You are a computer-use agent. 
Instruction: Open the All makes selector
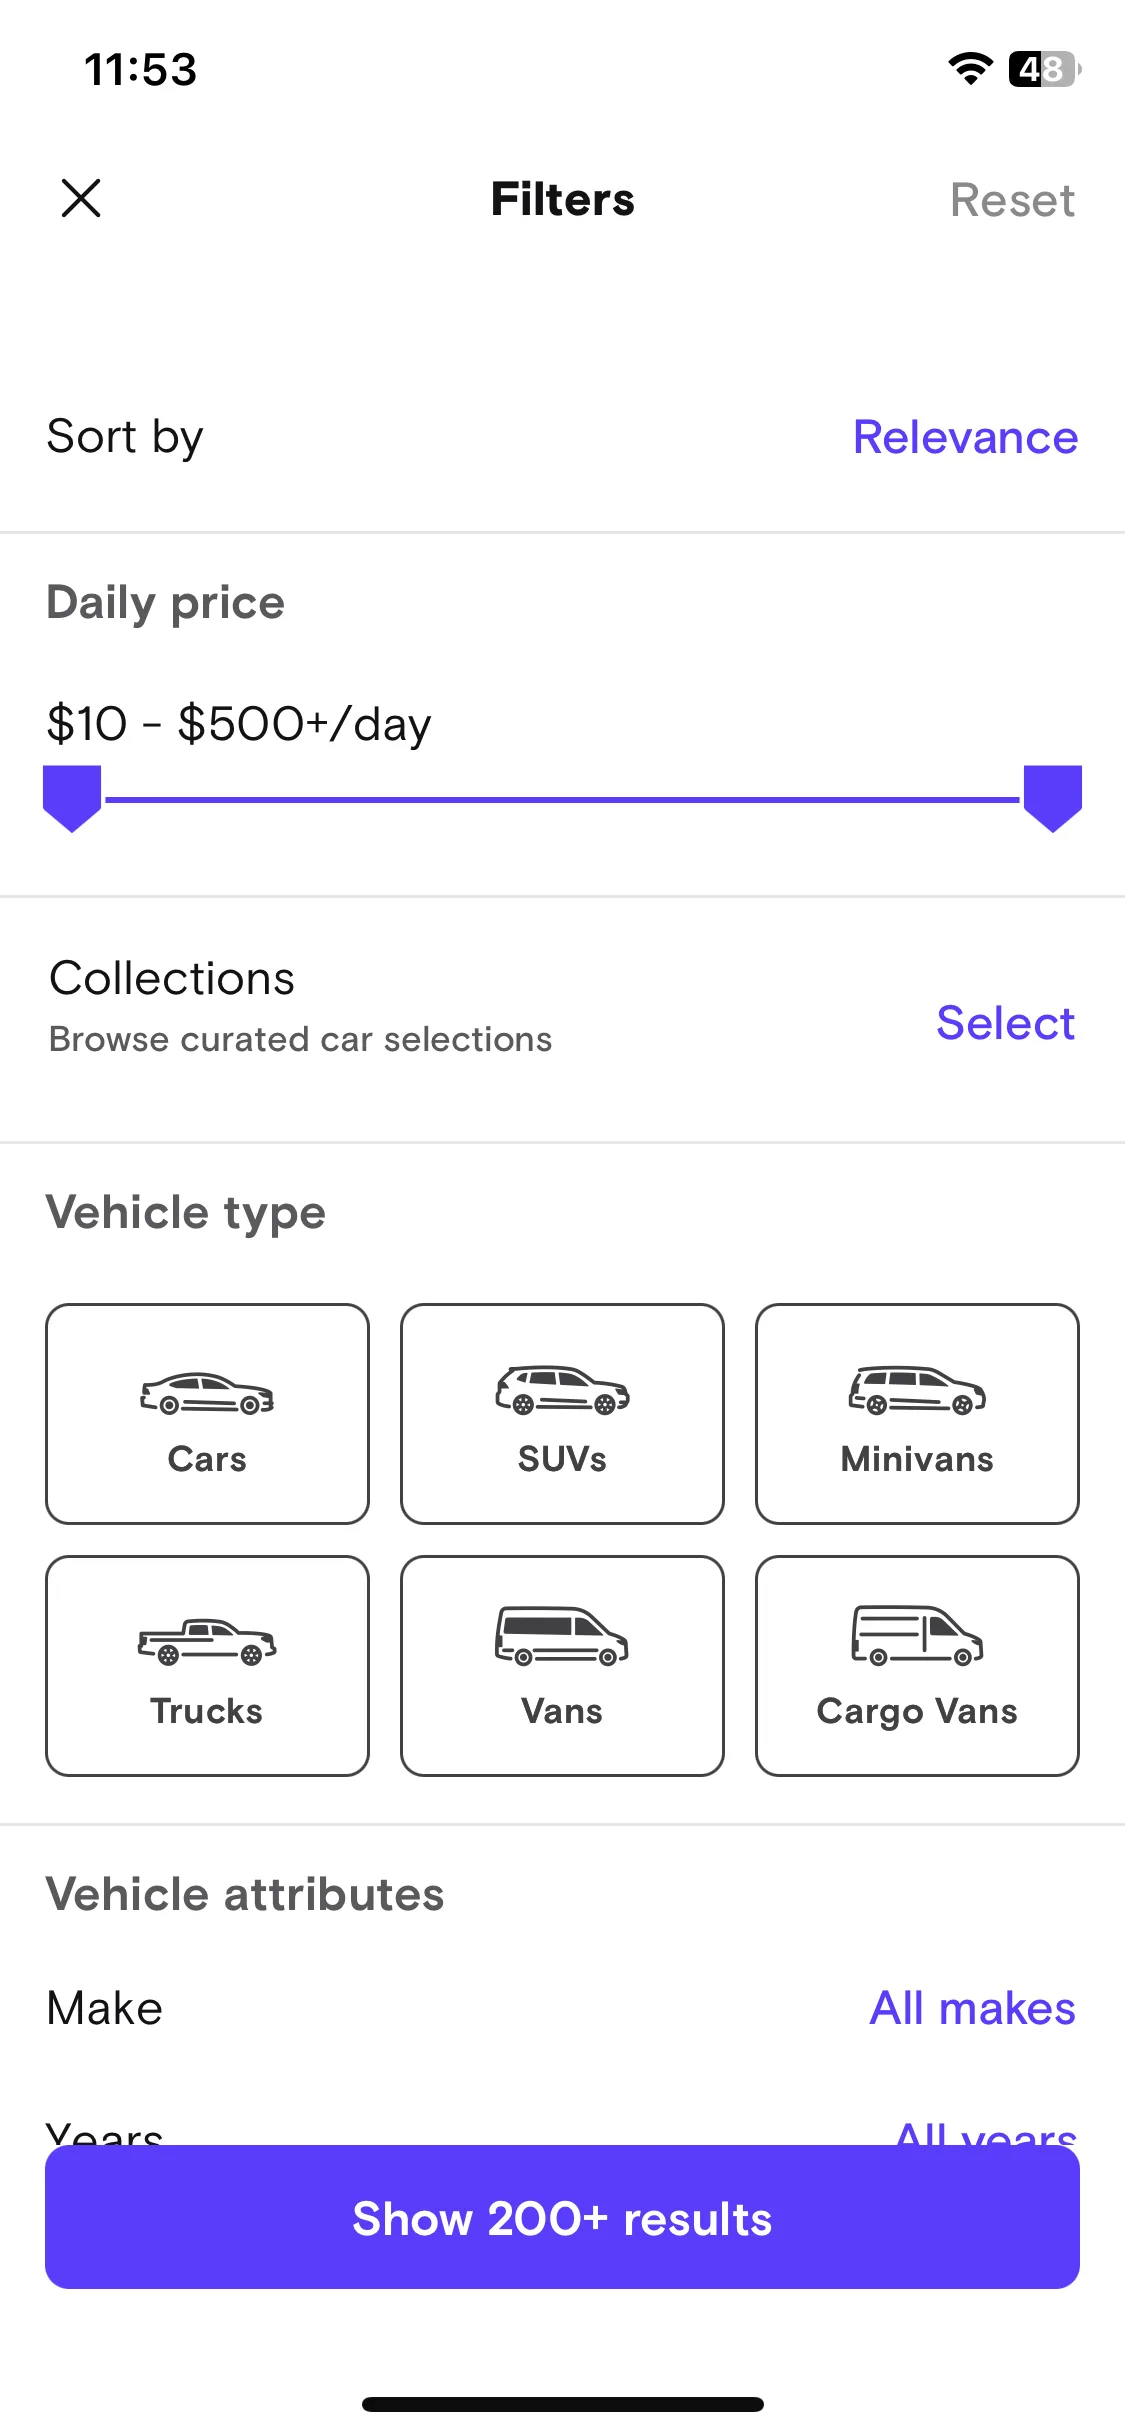pyautogui.click(x=972, y=2008)
